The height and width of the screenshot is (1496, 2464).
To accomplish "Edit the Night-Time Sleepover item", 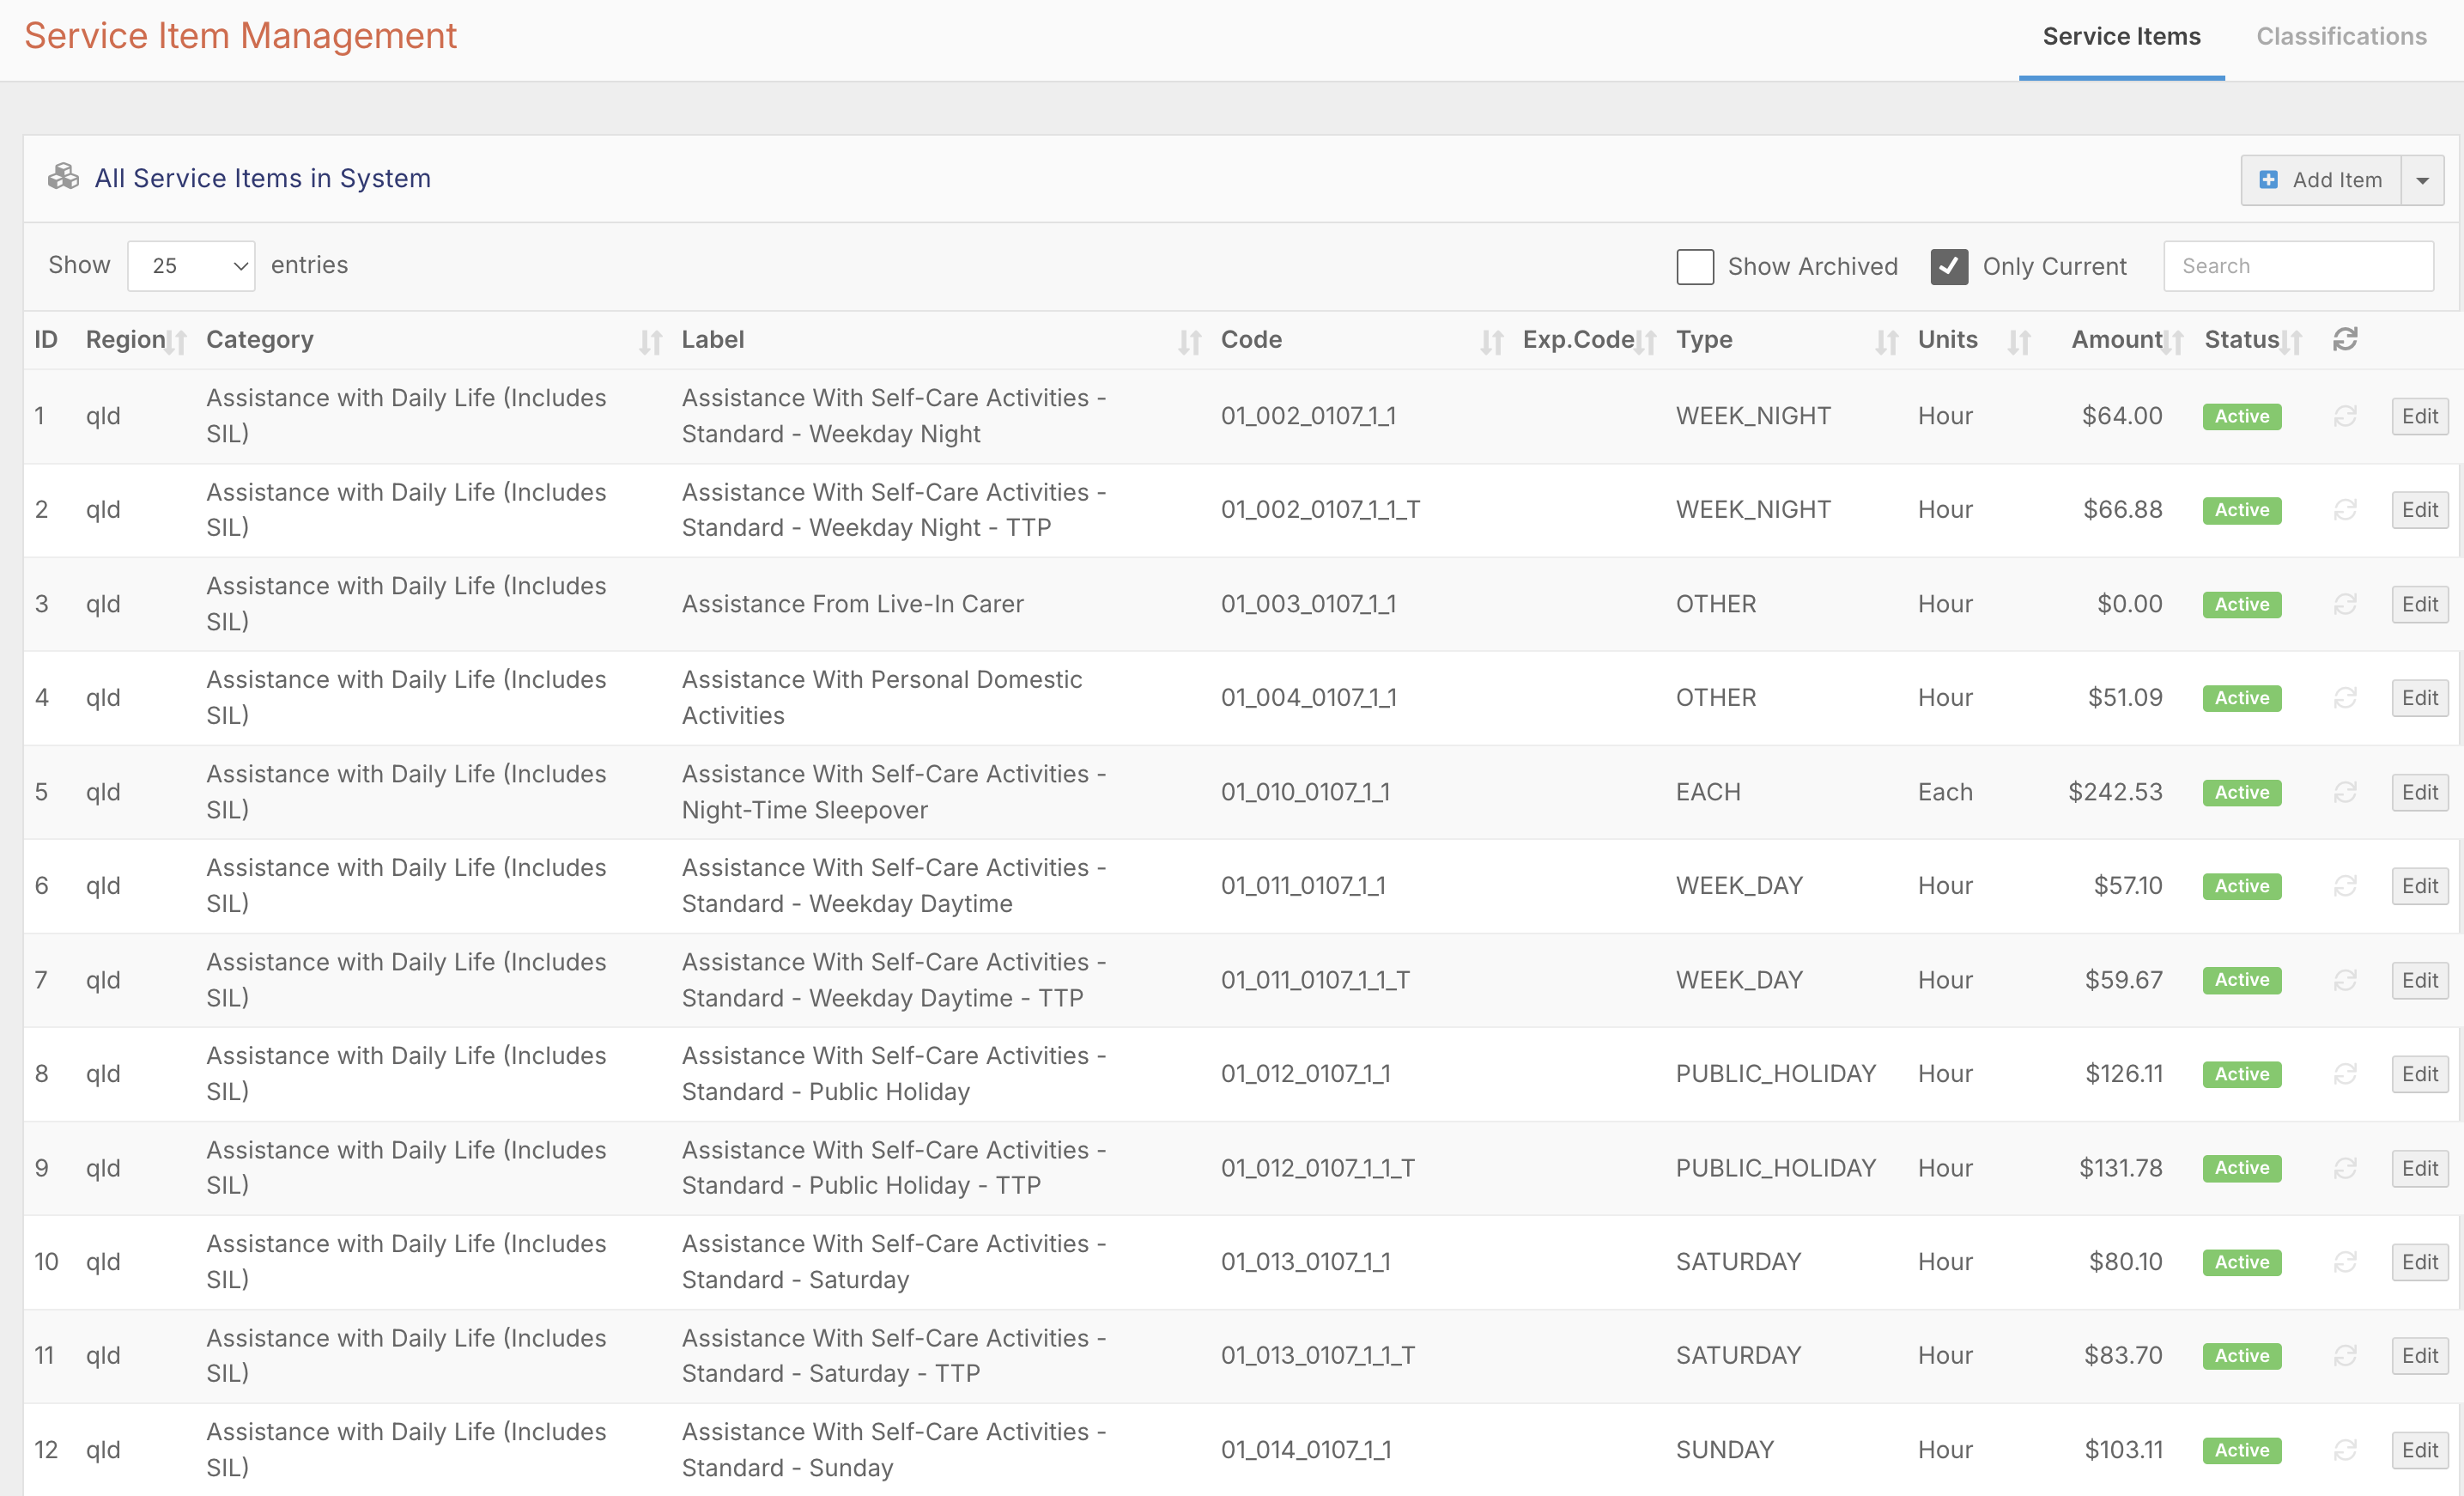I will tap(2420, 792).
